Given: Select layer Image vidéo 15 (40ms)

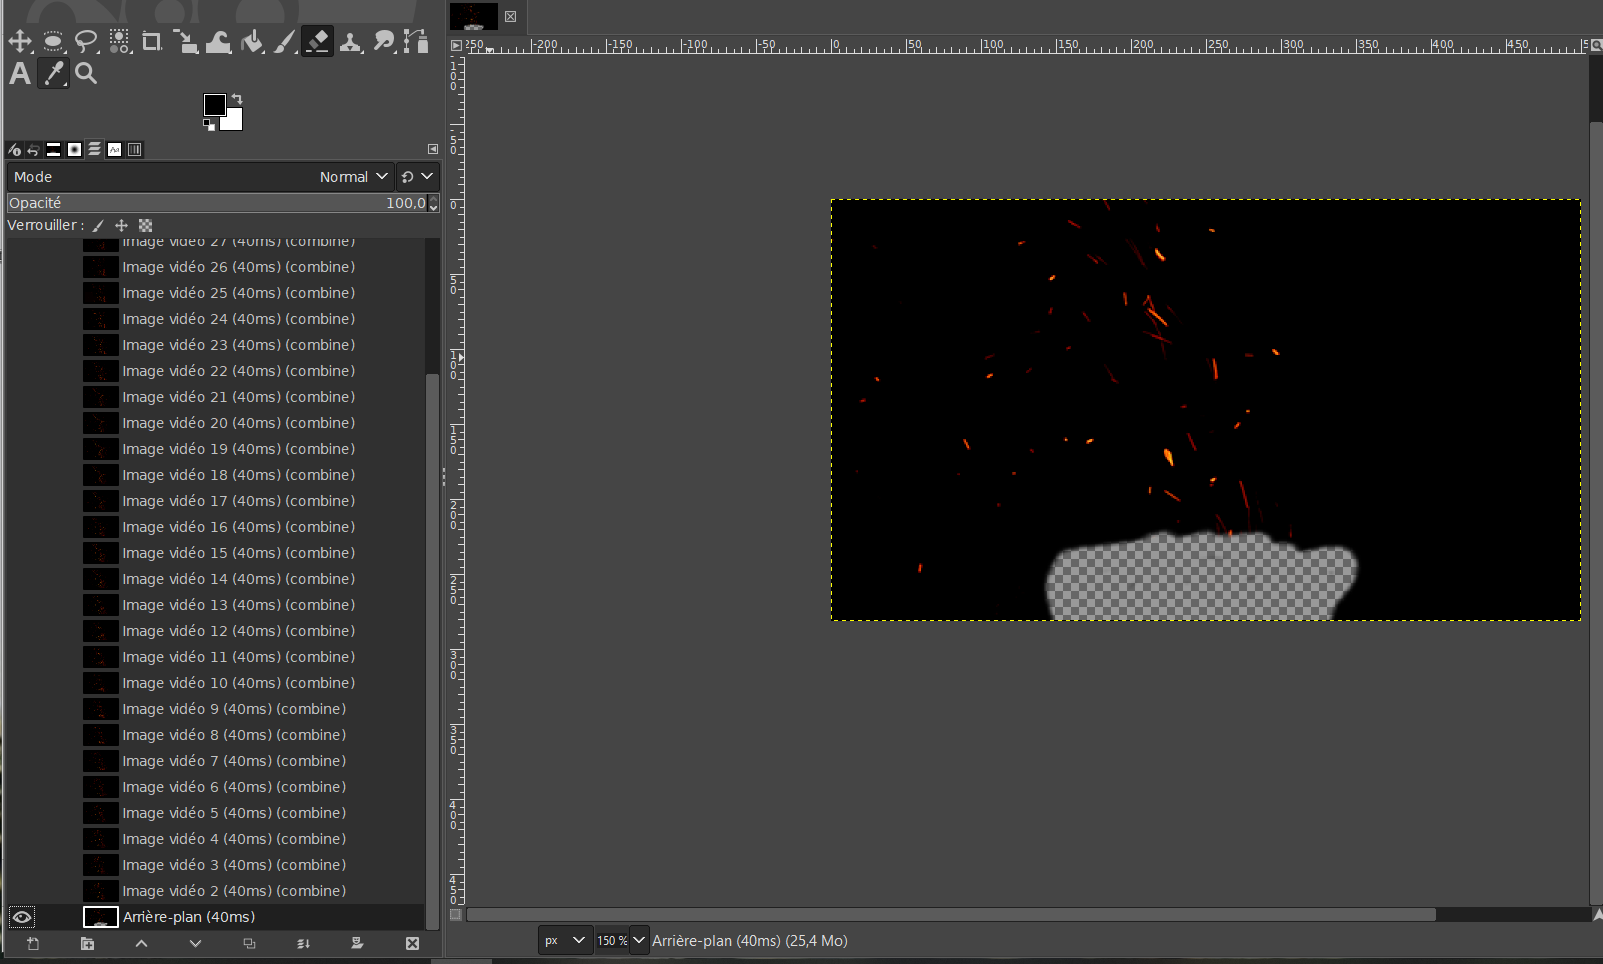Looking at the screenshot, I should (238, 553).
